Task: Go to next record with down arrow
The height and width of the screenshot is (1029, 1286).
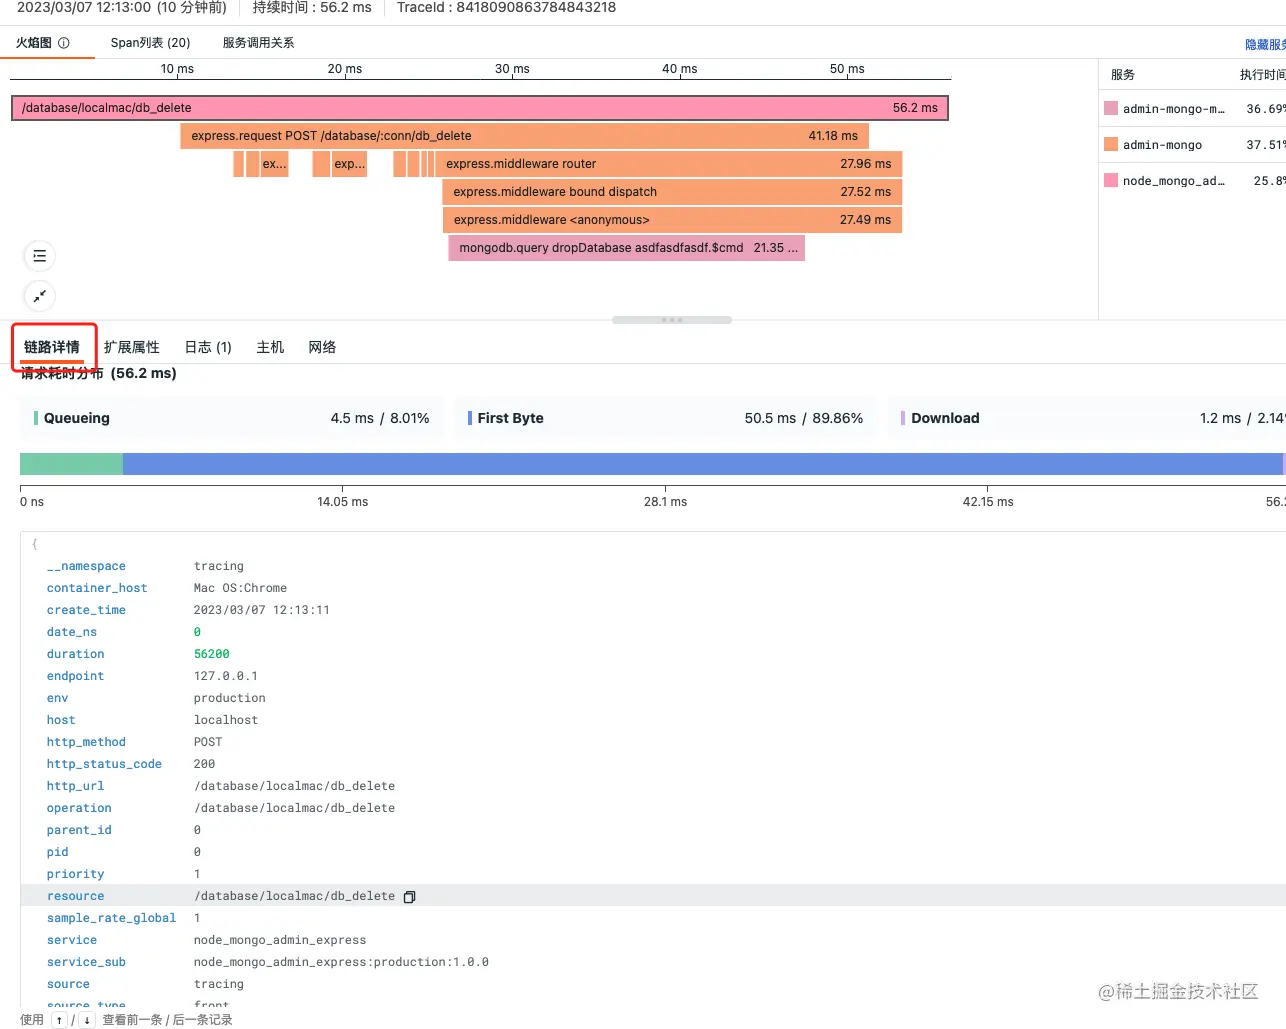Action: coord(87,1020)
